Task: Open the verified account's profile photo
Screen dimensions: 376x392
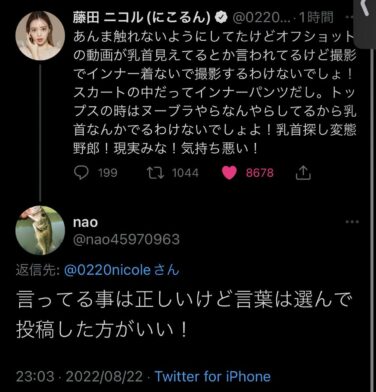Action: [40, 35]
